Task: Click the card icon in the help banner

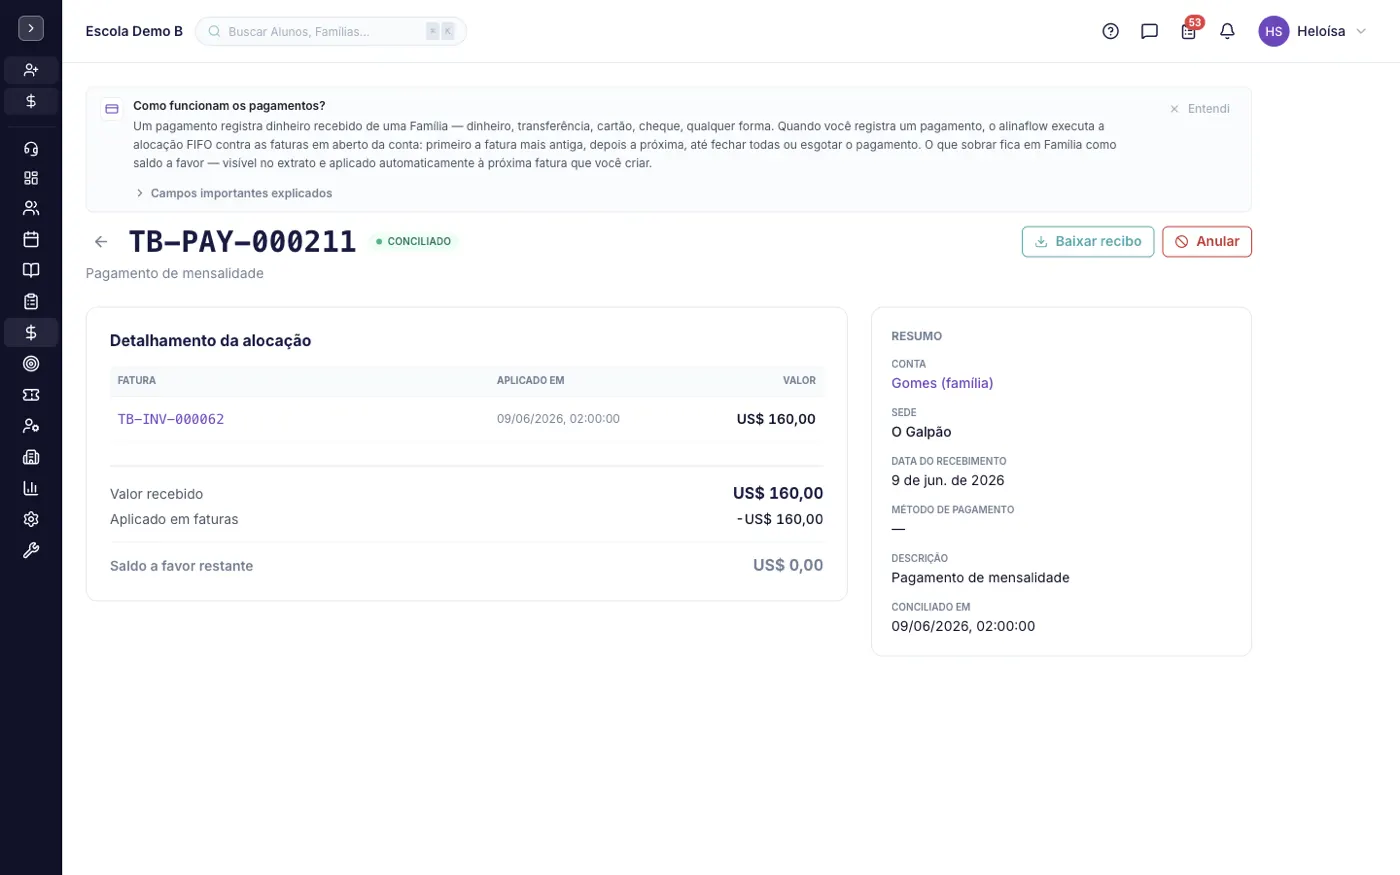Action: pos(112,108)
